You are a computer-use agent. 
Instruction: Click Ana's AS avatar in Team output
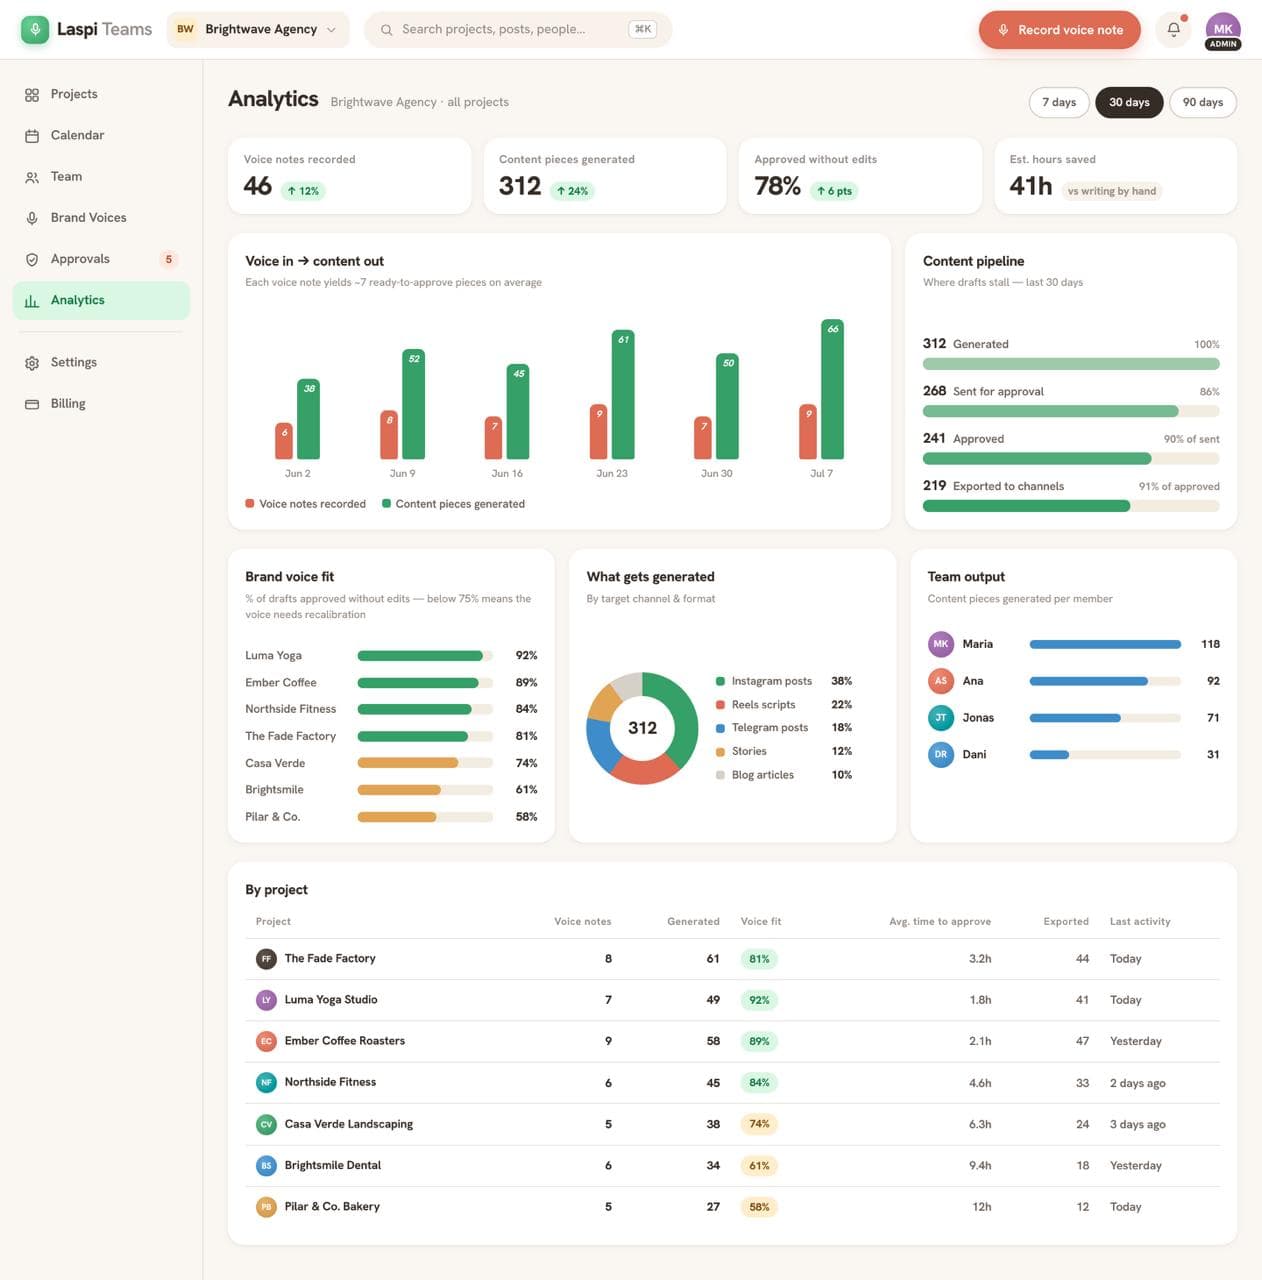[x=941, y=681]
